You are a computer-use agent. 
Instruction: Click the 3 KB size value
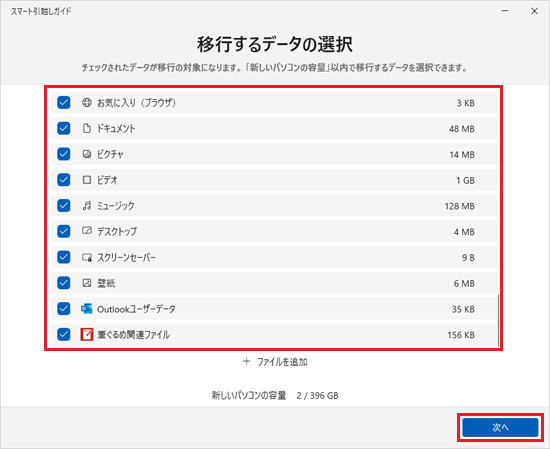click(x=465, y=103)
